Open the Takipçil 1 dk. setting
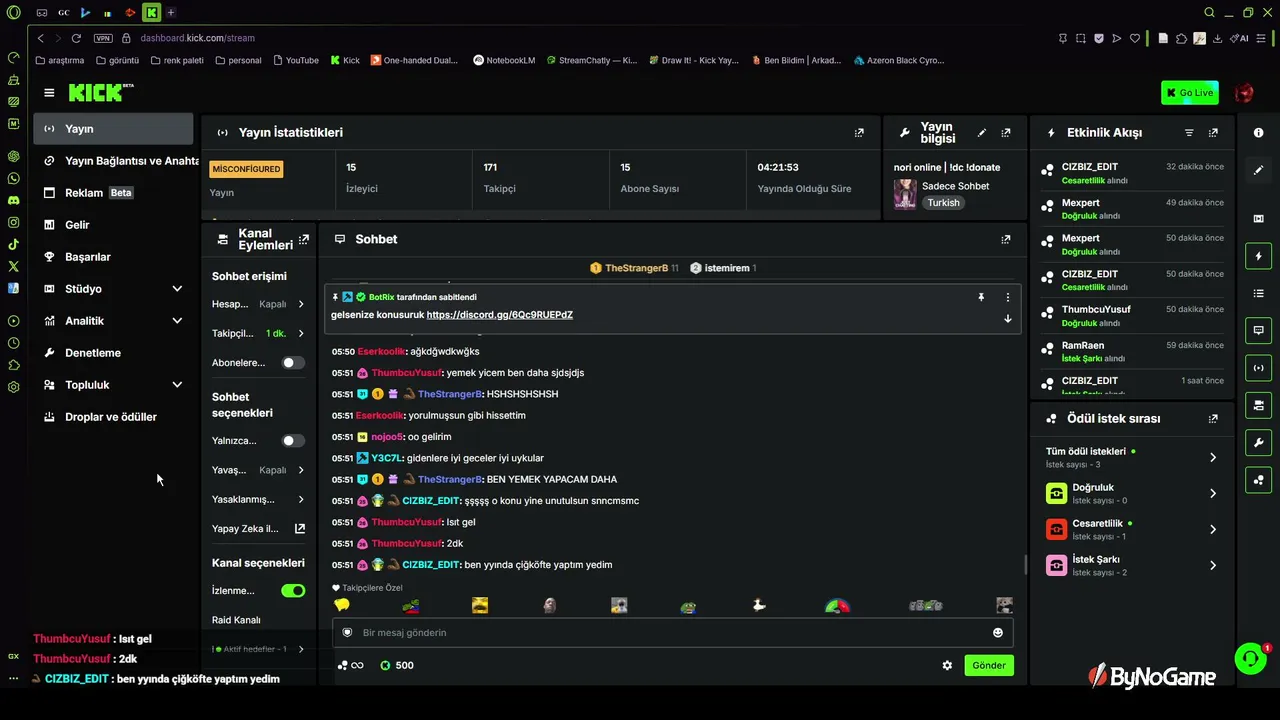1280x720 pixels. coord(258,333)
